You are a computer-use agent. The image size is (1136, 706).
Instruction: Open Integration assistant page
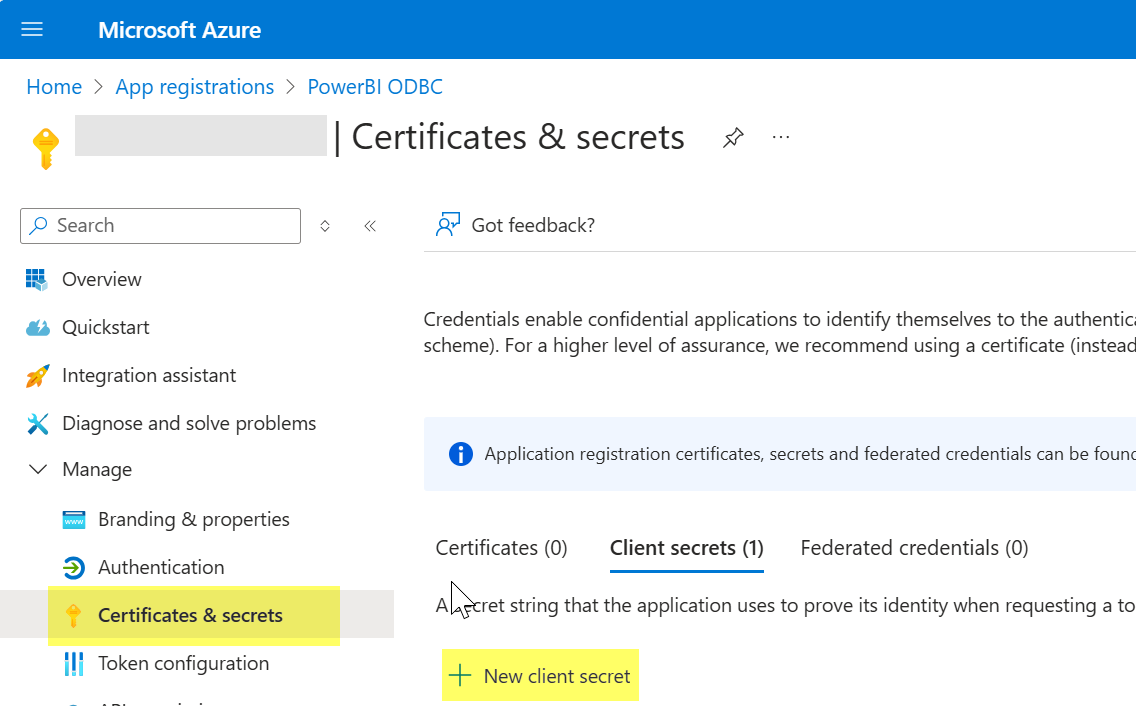point(149,375)
